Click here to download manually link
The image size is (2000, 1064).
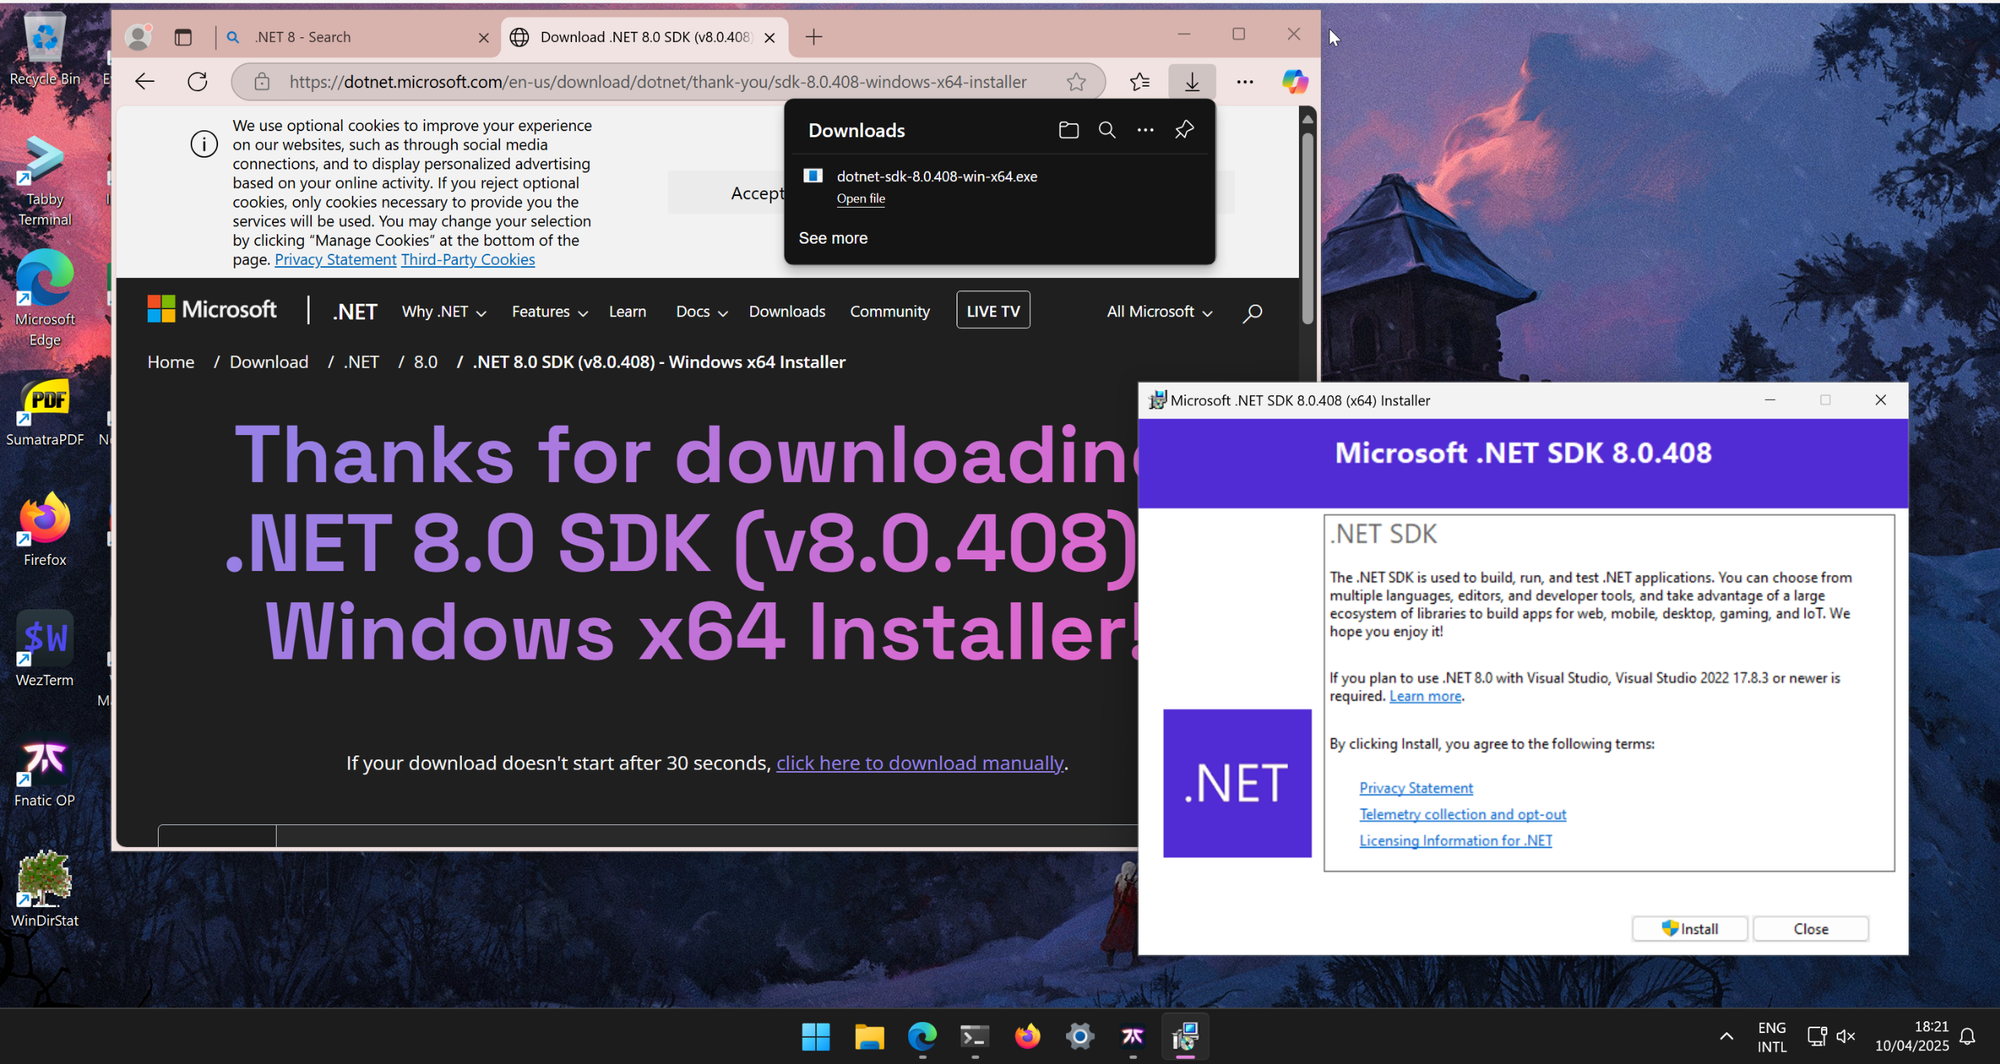pyautogui.click(x=920, y=763)
